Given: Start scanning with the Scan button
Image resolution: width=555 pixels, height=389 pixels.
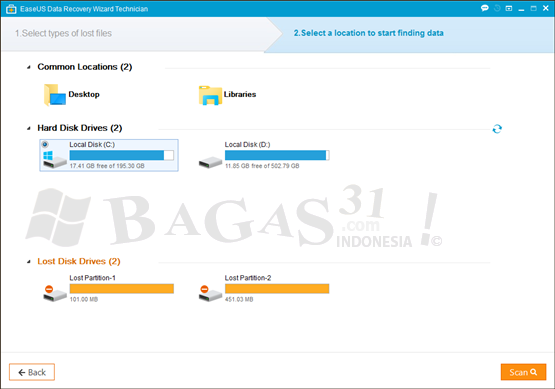Looking at the screenshot, I should [x=523, y=372].
